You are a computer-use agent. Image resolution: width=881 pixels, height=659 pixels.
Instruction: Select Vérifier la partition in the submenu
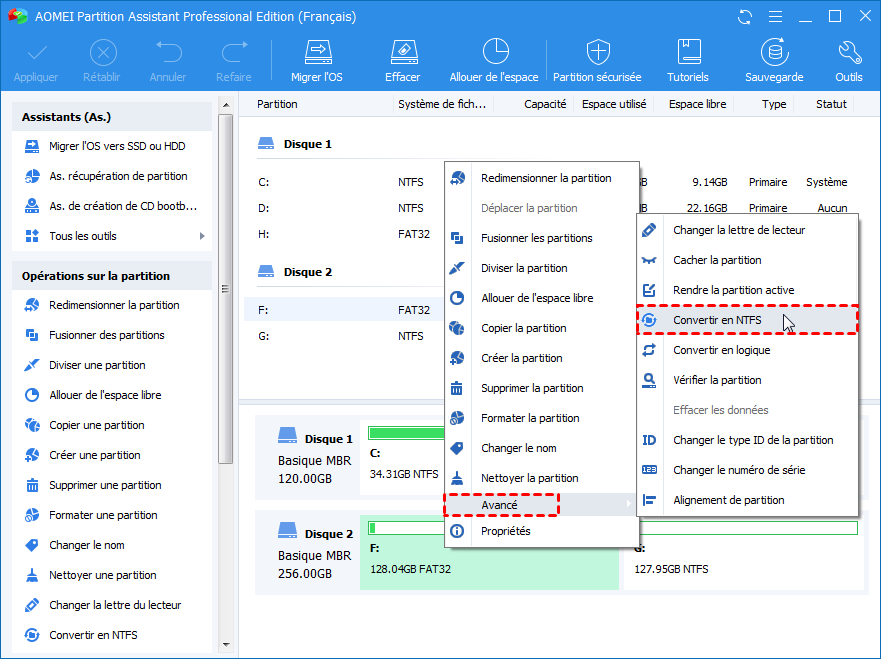[x=747, y=380]
